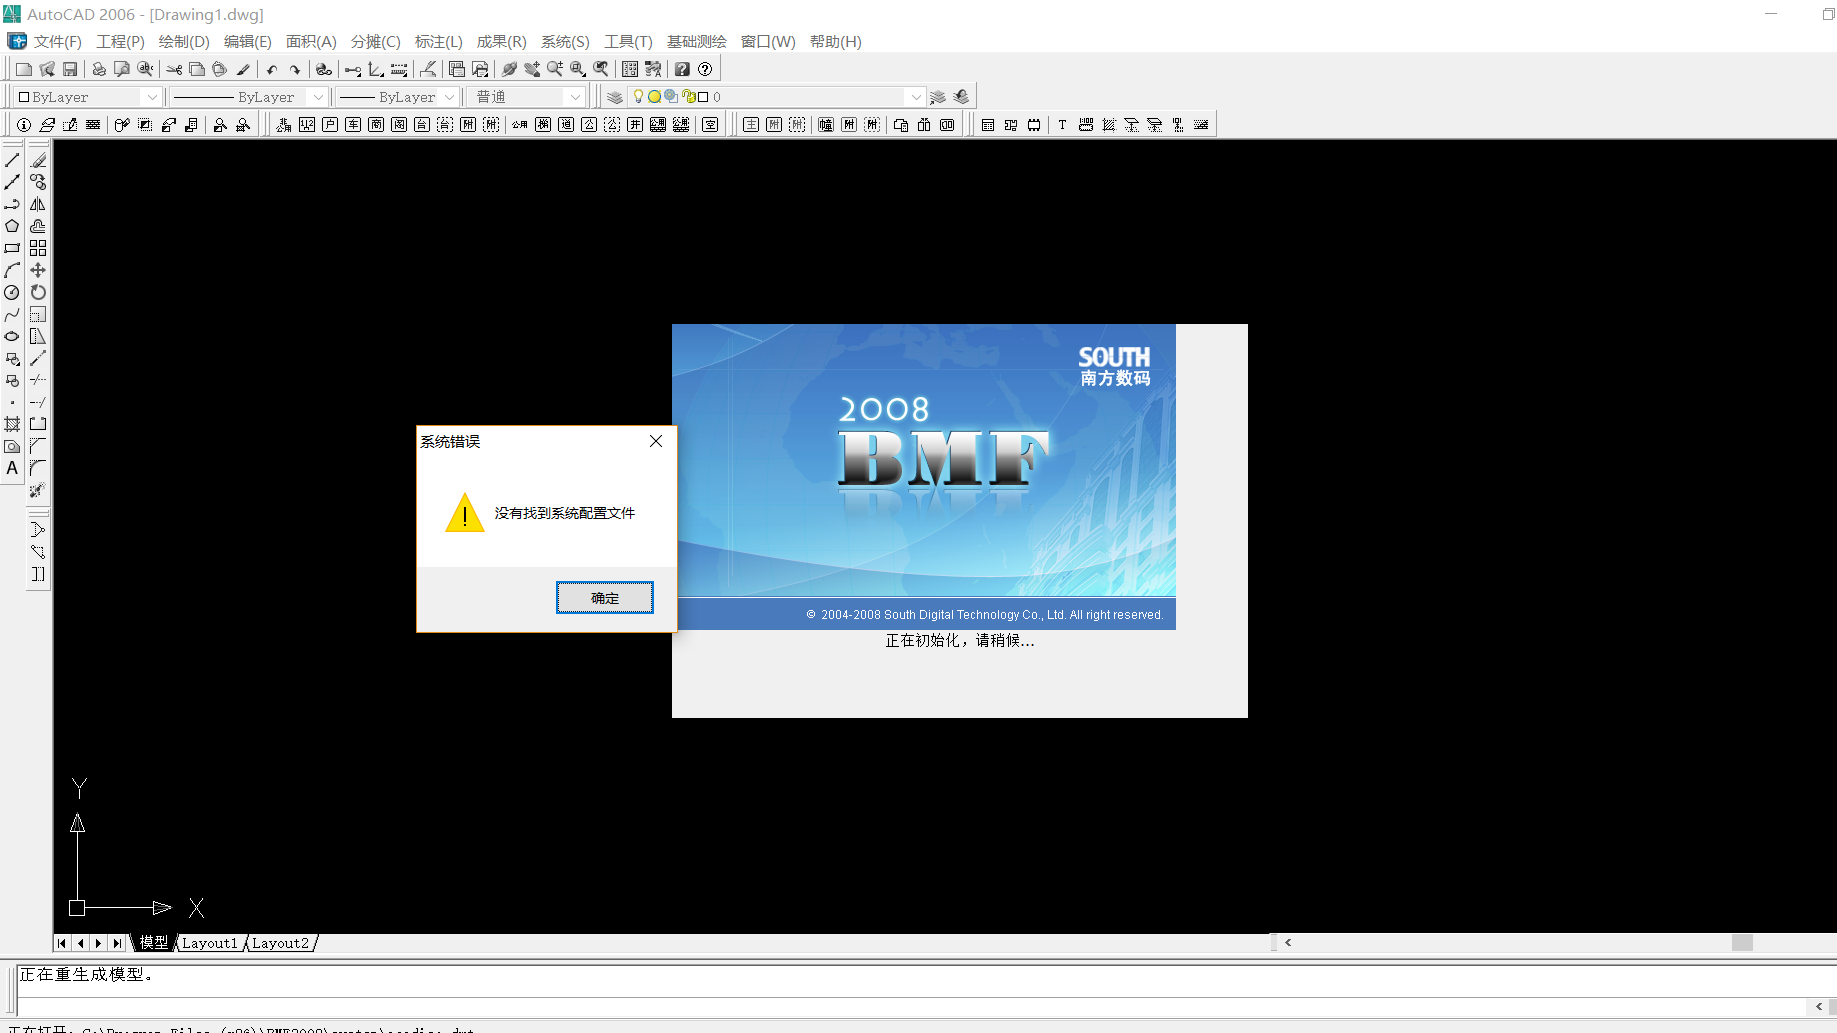
Task: Open the 标注(L) menu
Action: point(438,41)
